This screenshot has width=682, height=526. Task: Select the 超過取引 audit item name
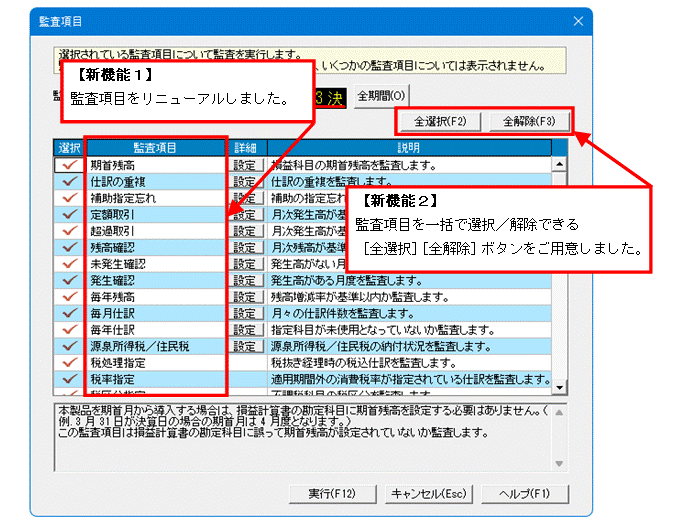[x=113, y=231]
